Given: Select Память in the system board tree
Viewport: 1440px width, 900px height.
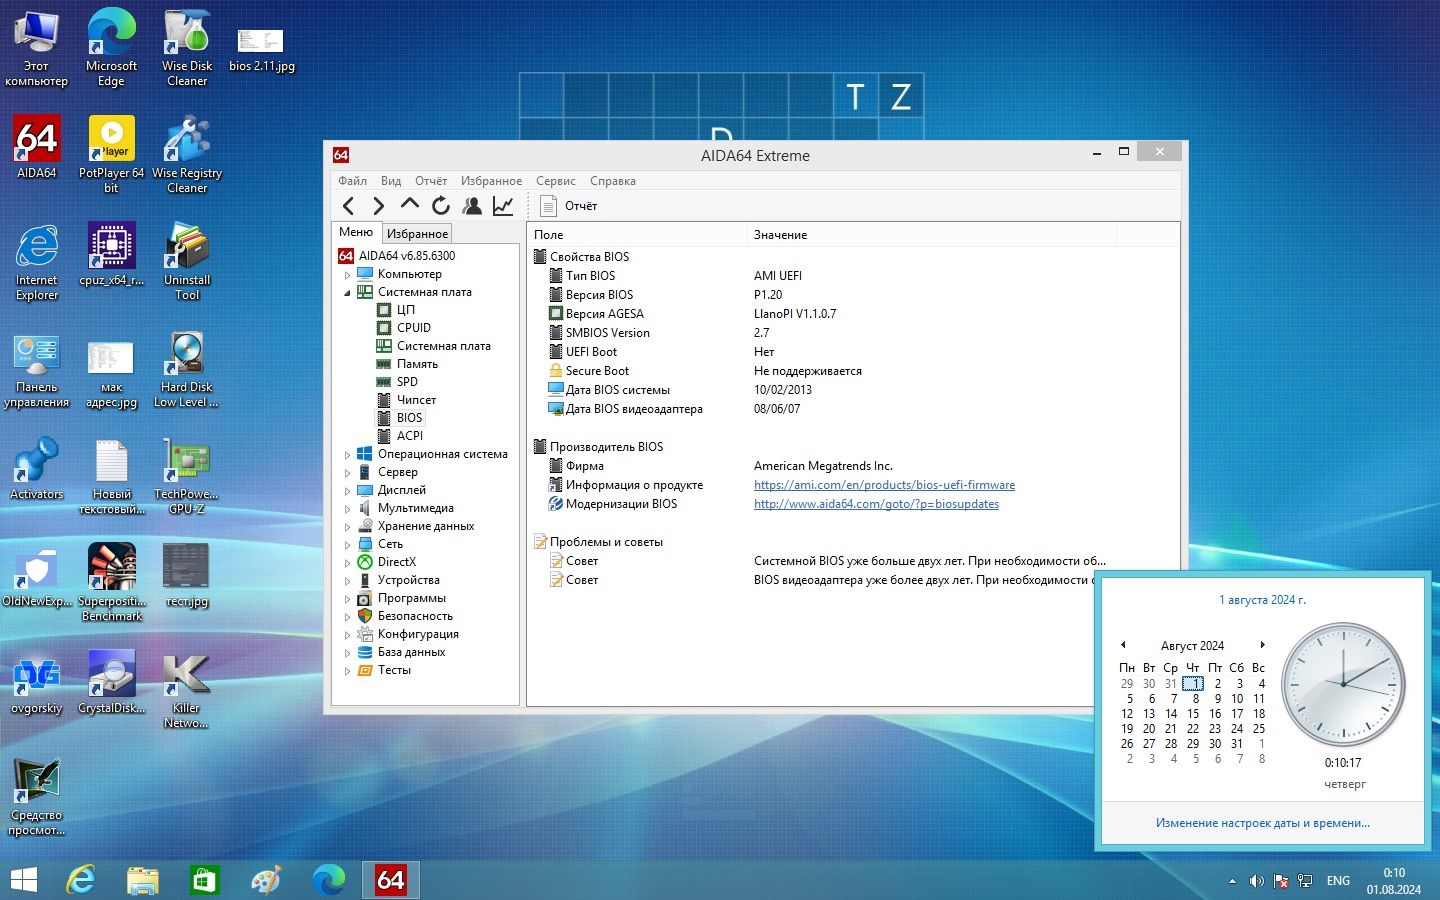Looking at the screenshot, I should (417, 364).
